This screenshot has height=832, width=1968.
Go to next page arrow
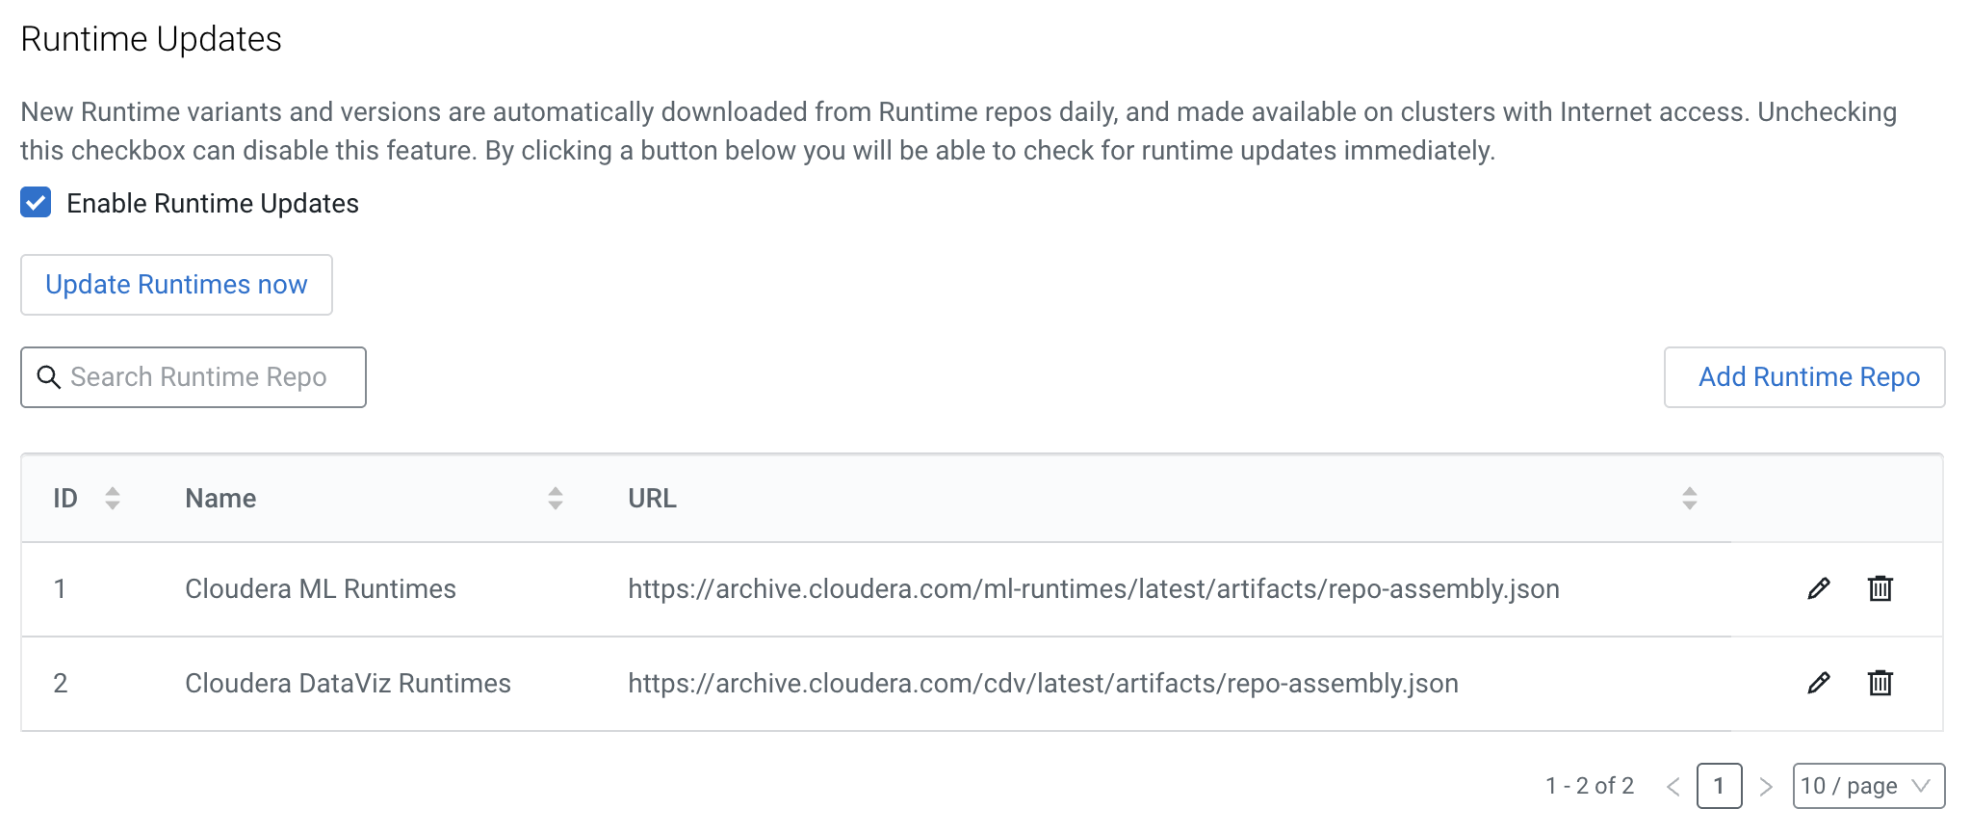pyautogui.click(x=1766, y=787)
